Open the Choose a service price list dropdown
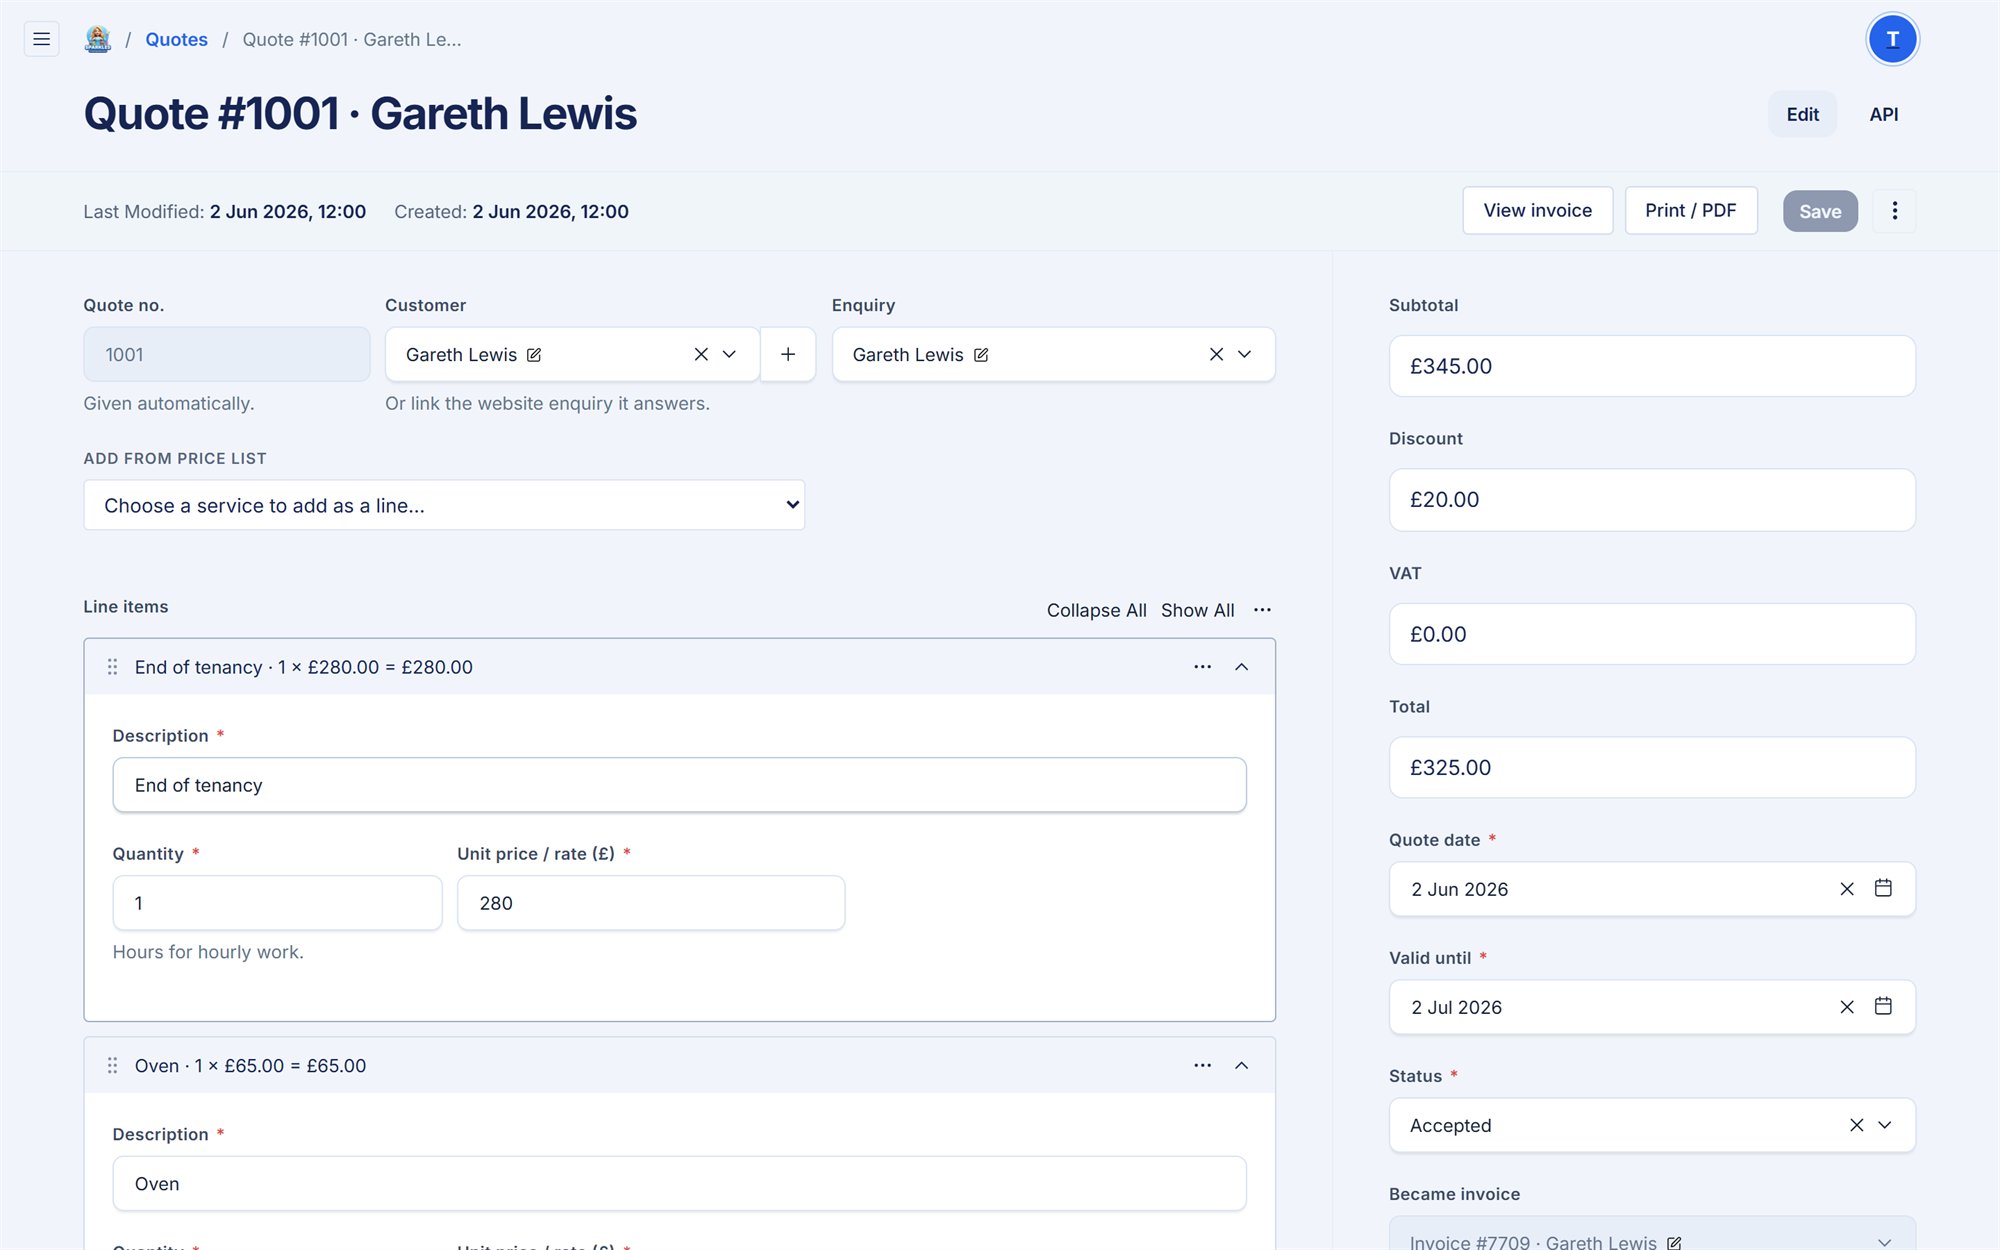Screen dimensions: 2000x1250 point(444,505)
